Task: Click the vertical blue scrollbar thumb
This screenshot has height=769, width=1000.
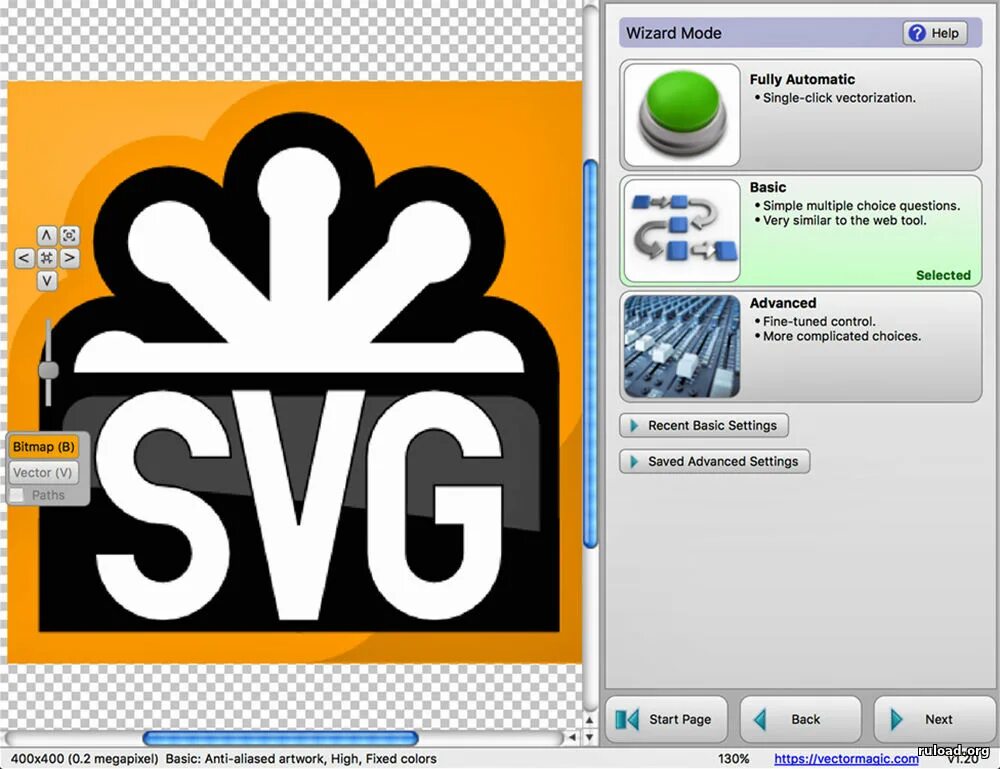Action: 591,354
